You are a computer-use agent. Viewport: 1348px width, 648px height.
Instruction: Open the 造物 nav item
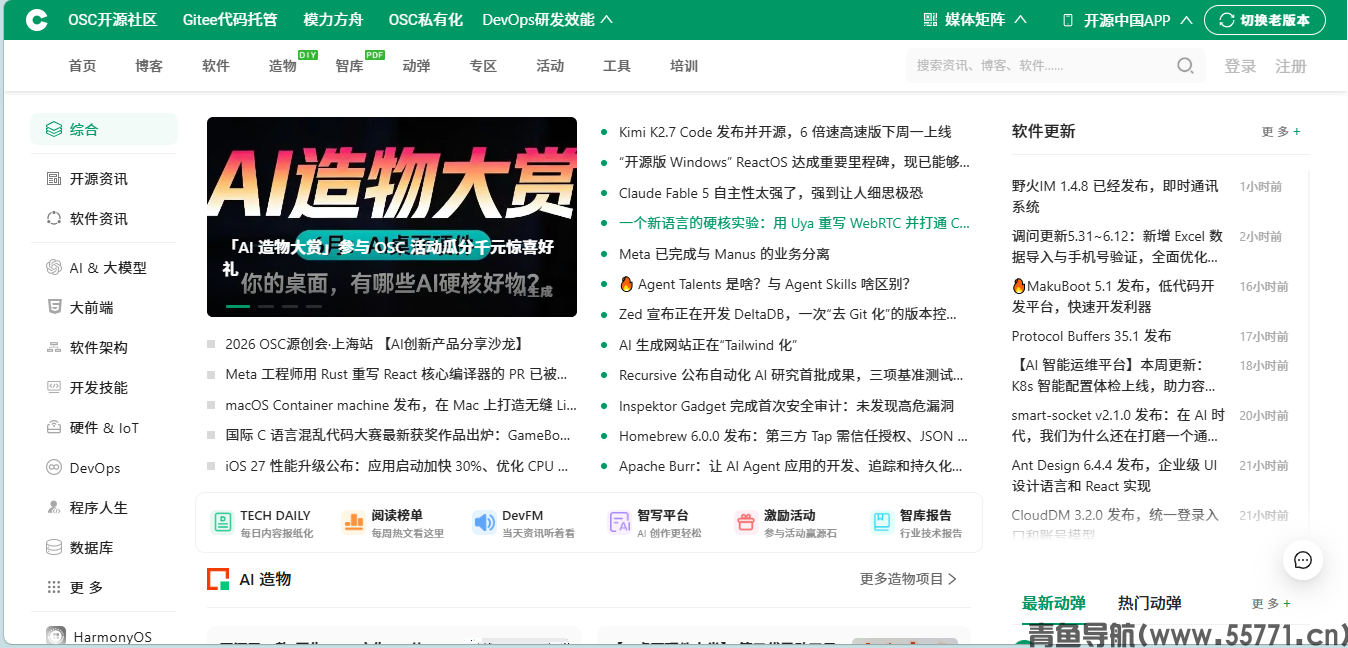coord(283,66)
